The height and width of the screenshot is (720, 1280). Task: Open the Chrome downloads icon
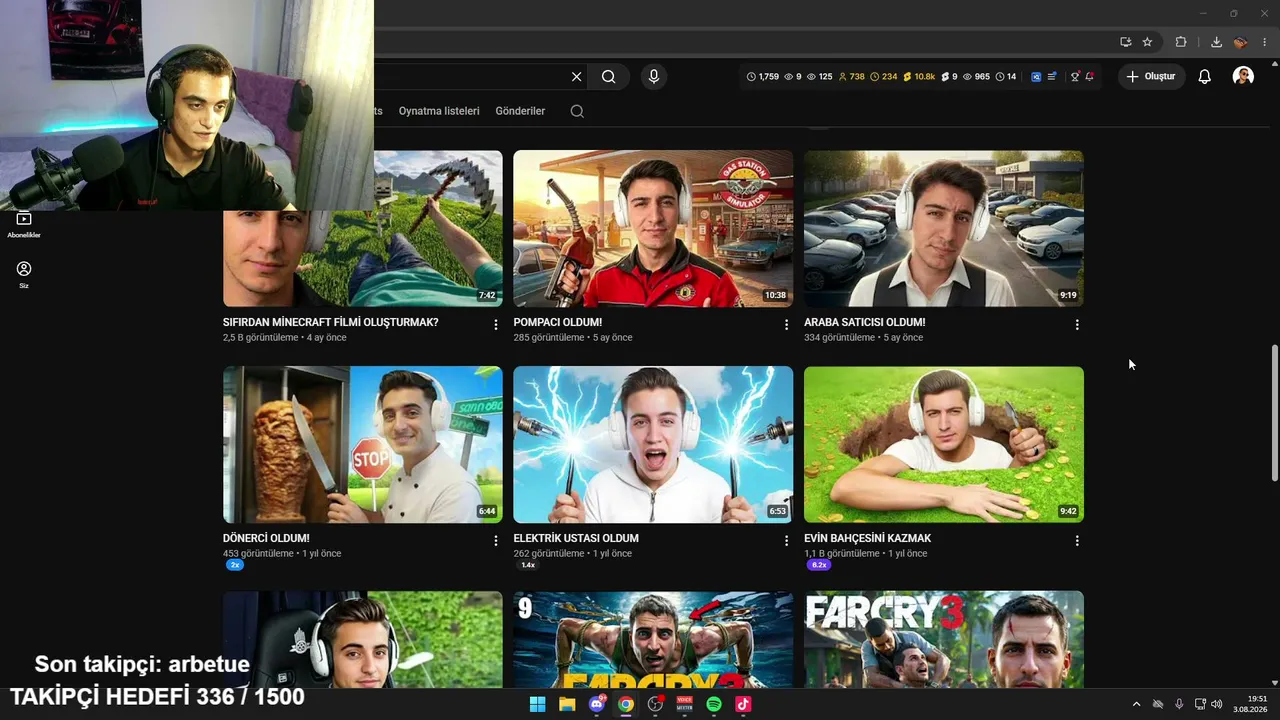pyautogui.click(x=1216, y=42)
